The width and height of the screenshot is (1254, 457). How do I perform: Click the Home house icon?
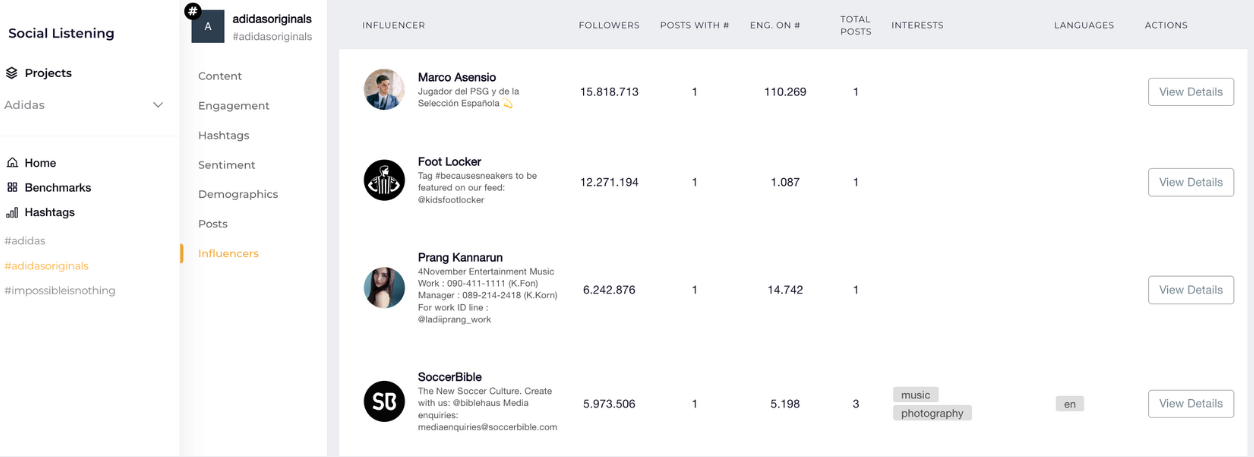[12, 163]
